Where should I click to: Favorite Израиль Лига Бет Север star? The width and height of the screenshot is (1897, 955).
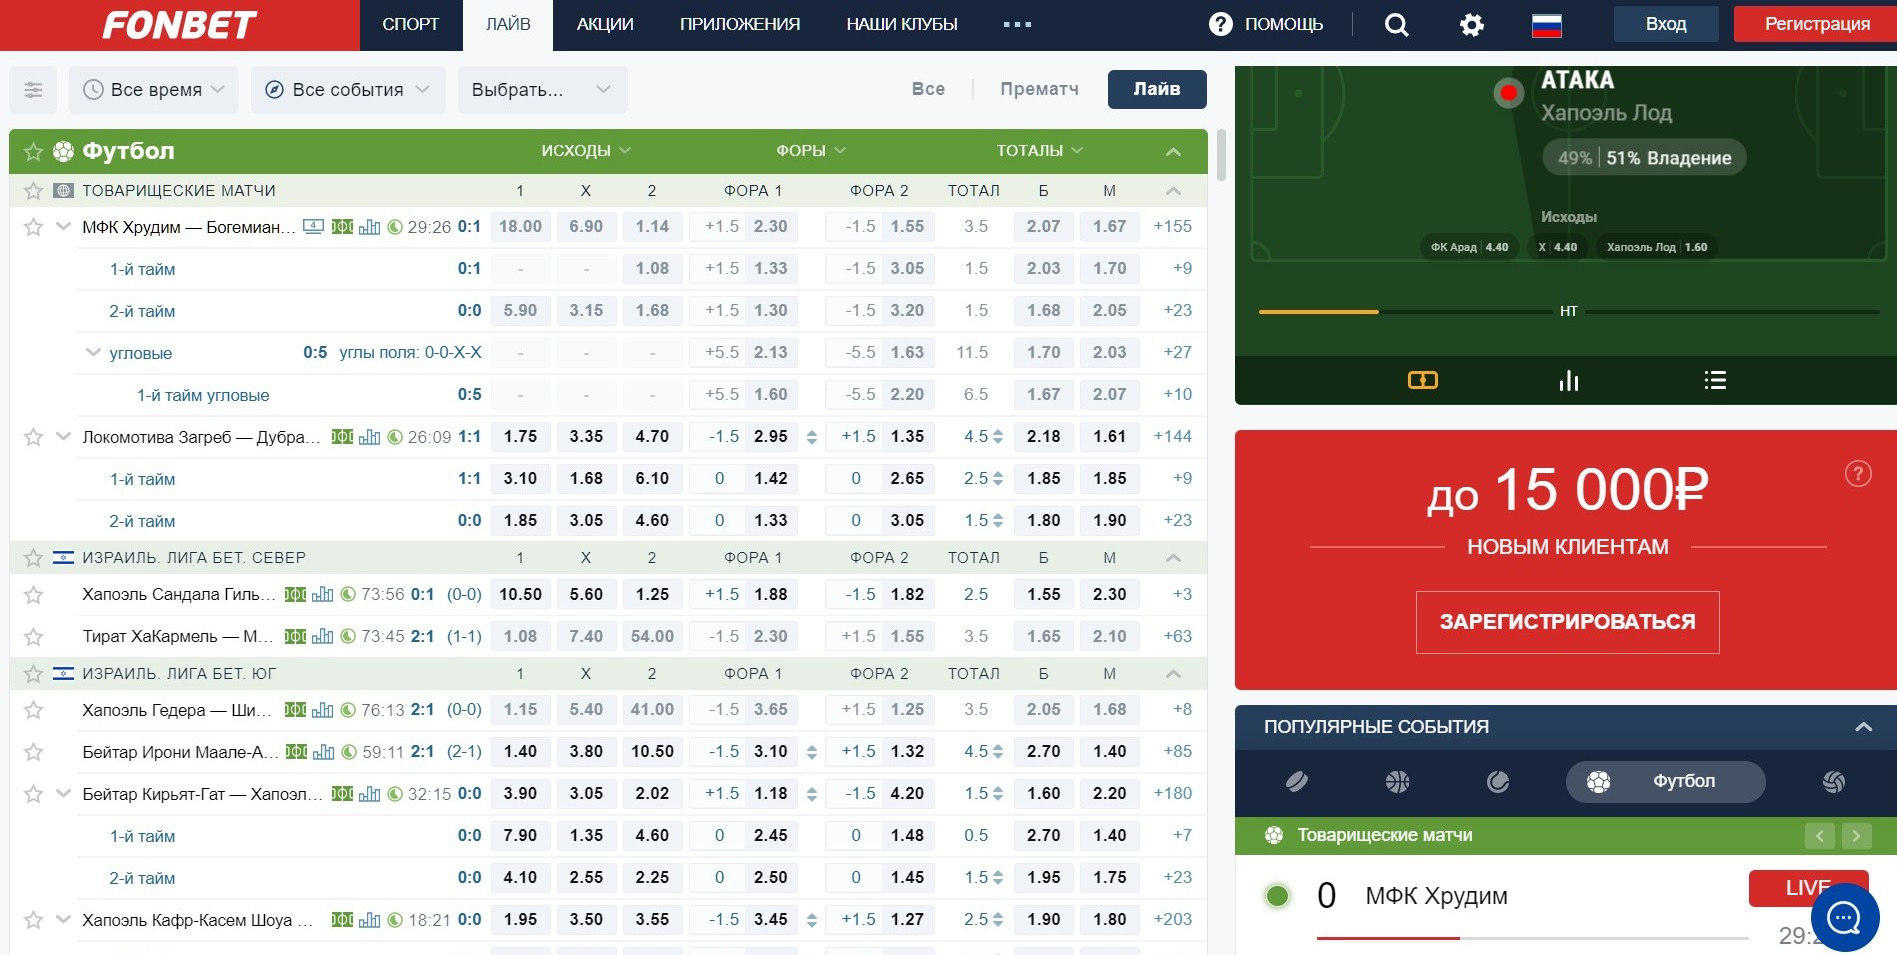33,558
